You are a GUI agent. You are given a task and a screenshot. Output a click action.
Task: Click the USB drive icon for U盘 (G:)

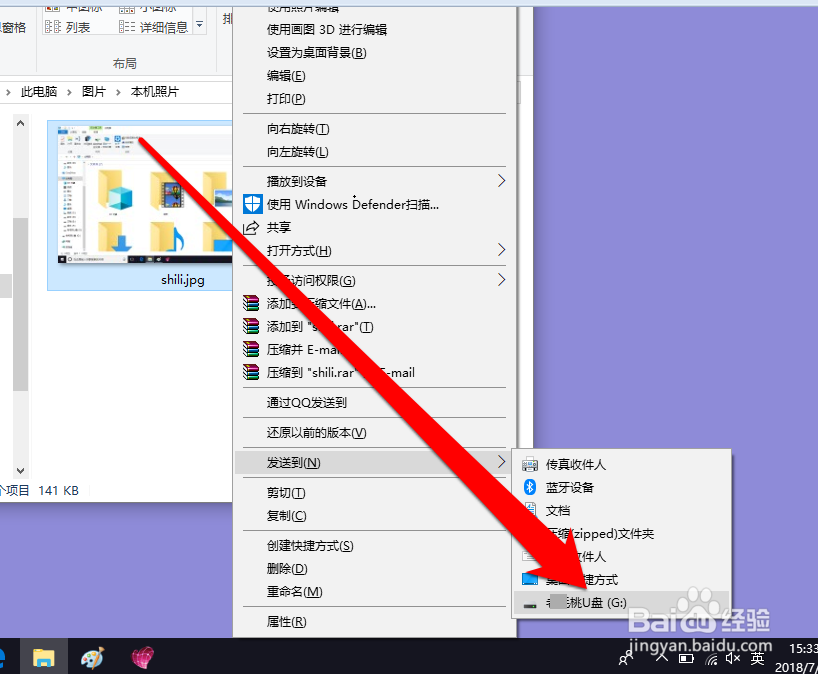[529, 602]
